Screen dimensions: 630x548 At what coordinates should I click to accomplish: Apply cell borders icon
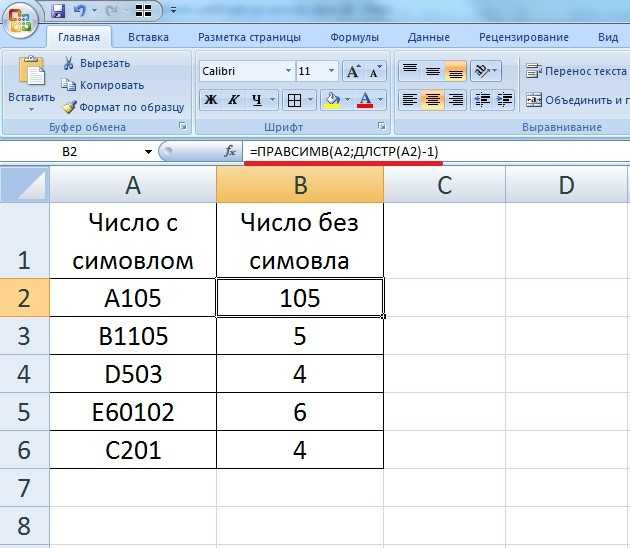295,100
